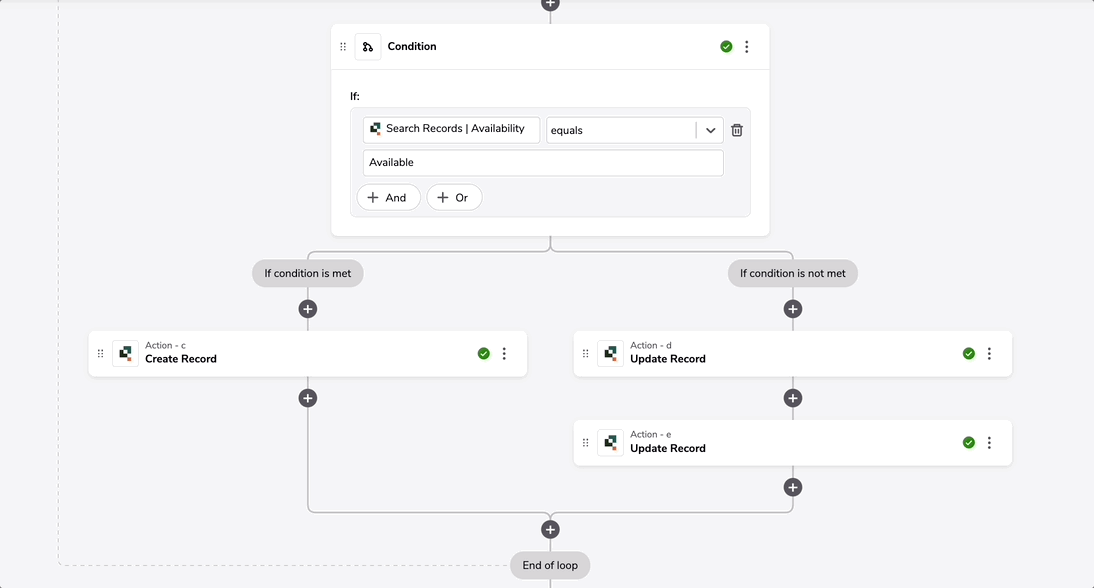The width and height of the screenshot is (1094, 588).
Task: Click green status check on Create Record
Action: click(484, 354)
